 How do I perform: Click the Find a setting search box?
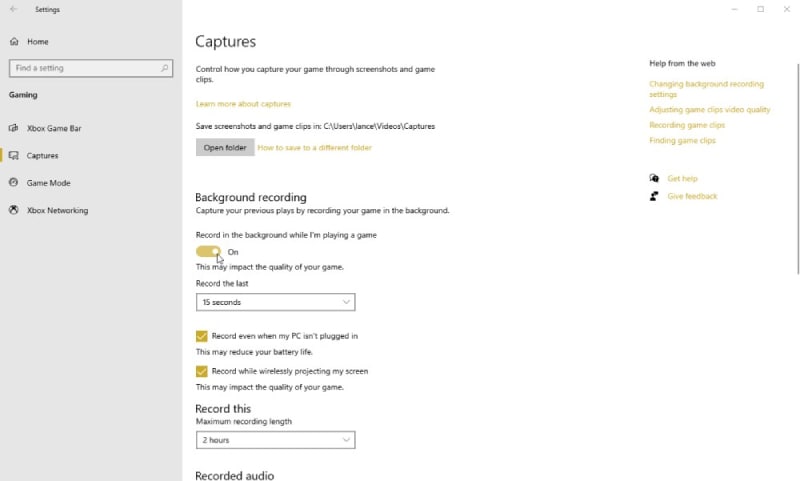coord(84,68)
